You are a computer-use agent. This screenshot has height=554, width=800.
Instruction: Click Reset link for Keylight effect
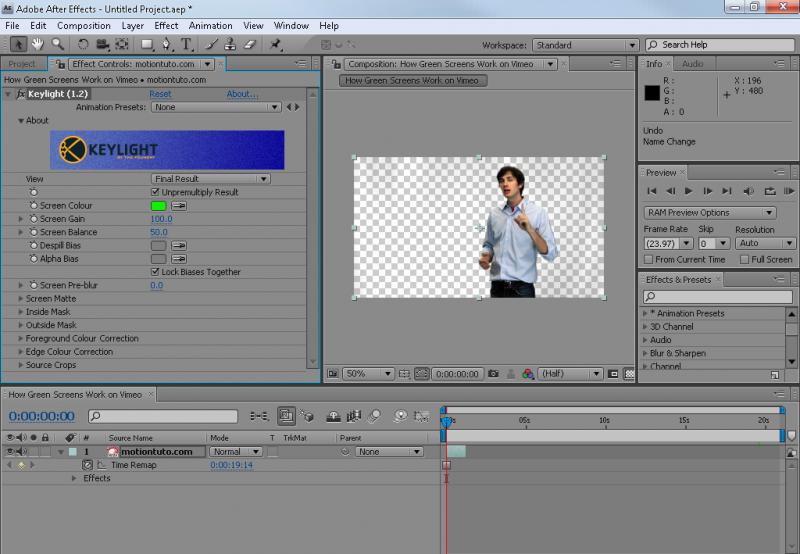(x=160, y=94)
